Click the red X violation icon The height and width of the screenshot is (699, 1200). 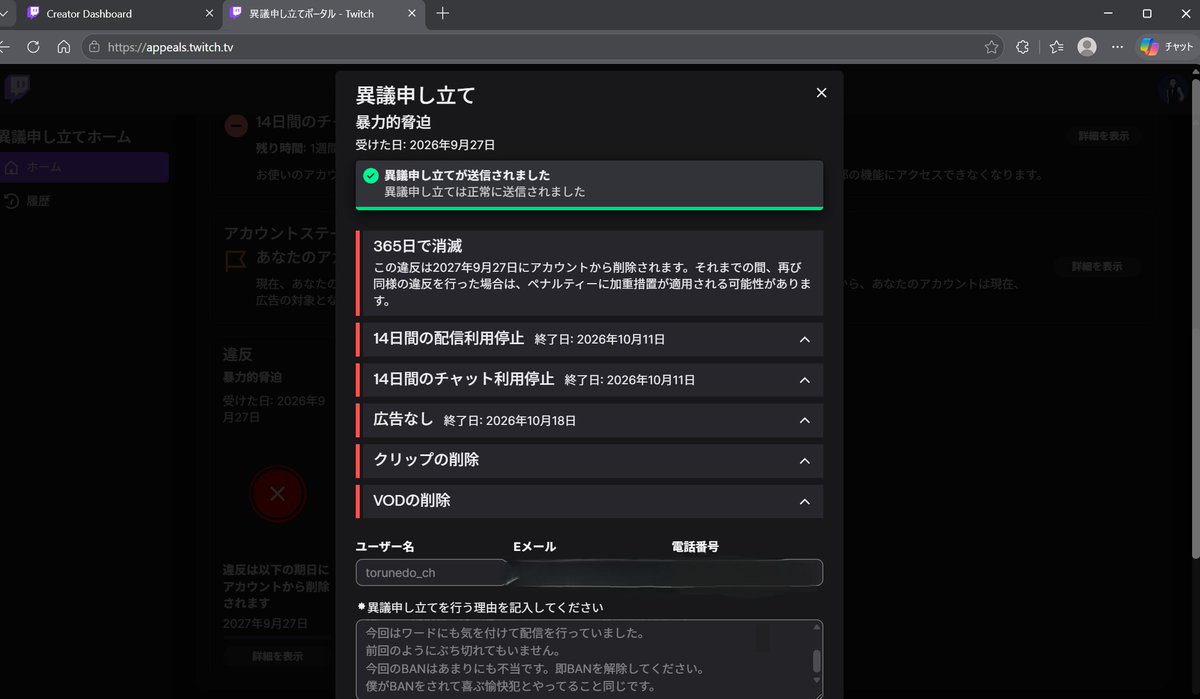click(x=278, y=493)
